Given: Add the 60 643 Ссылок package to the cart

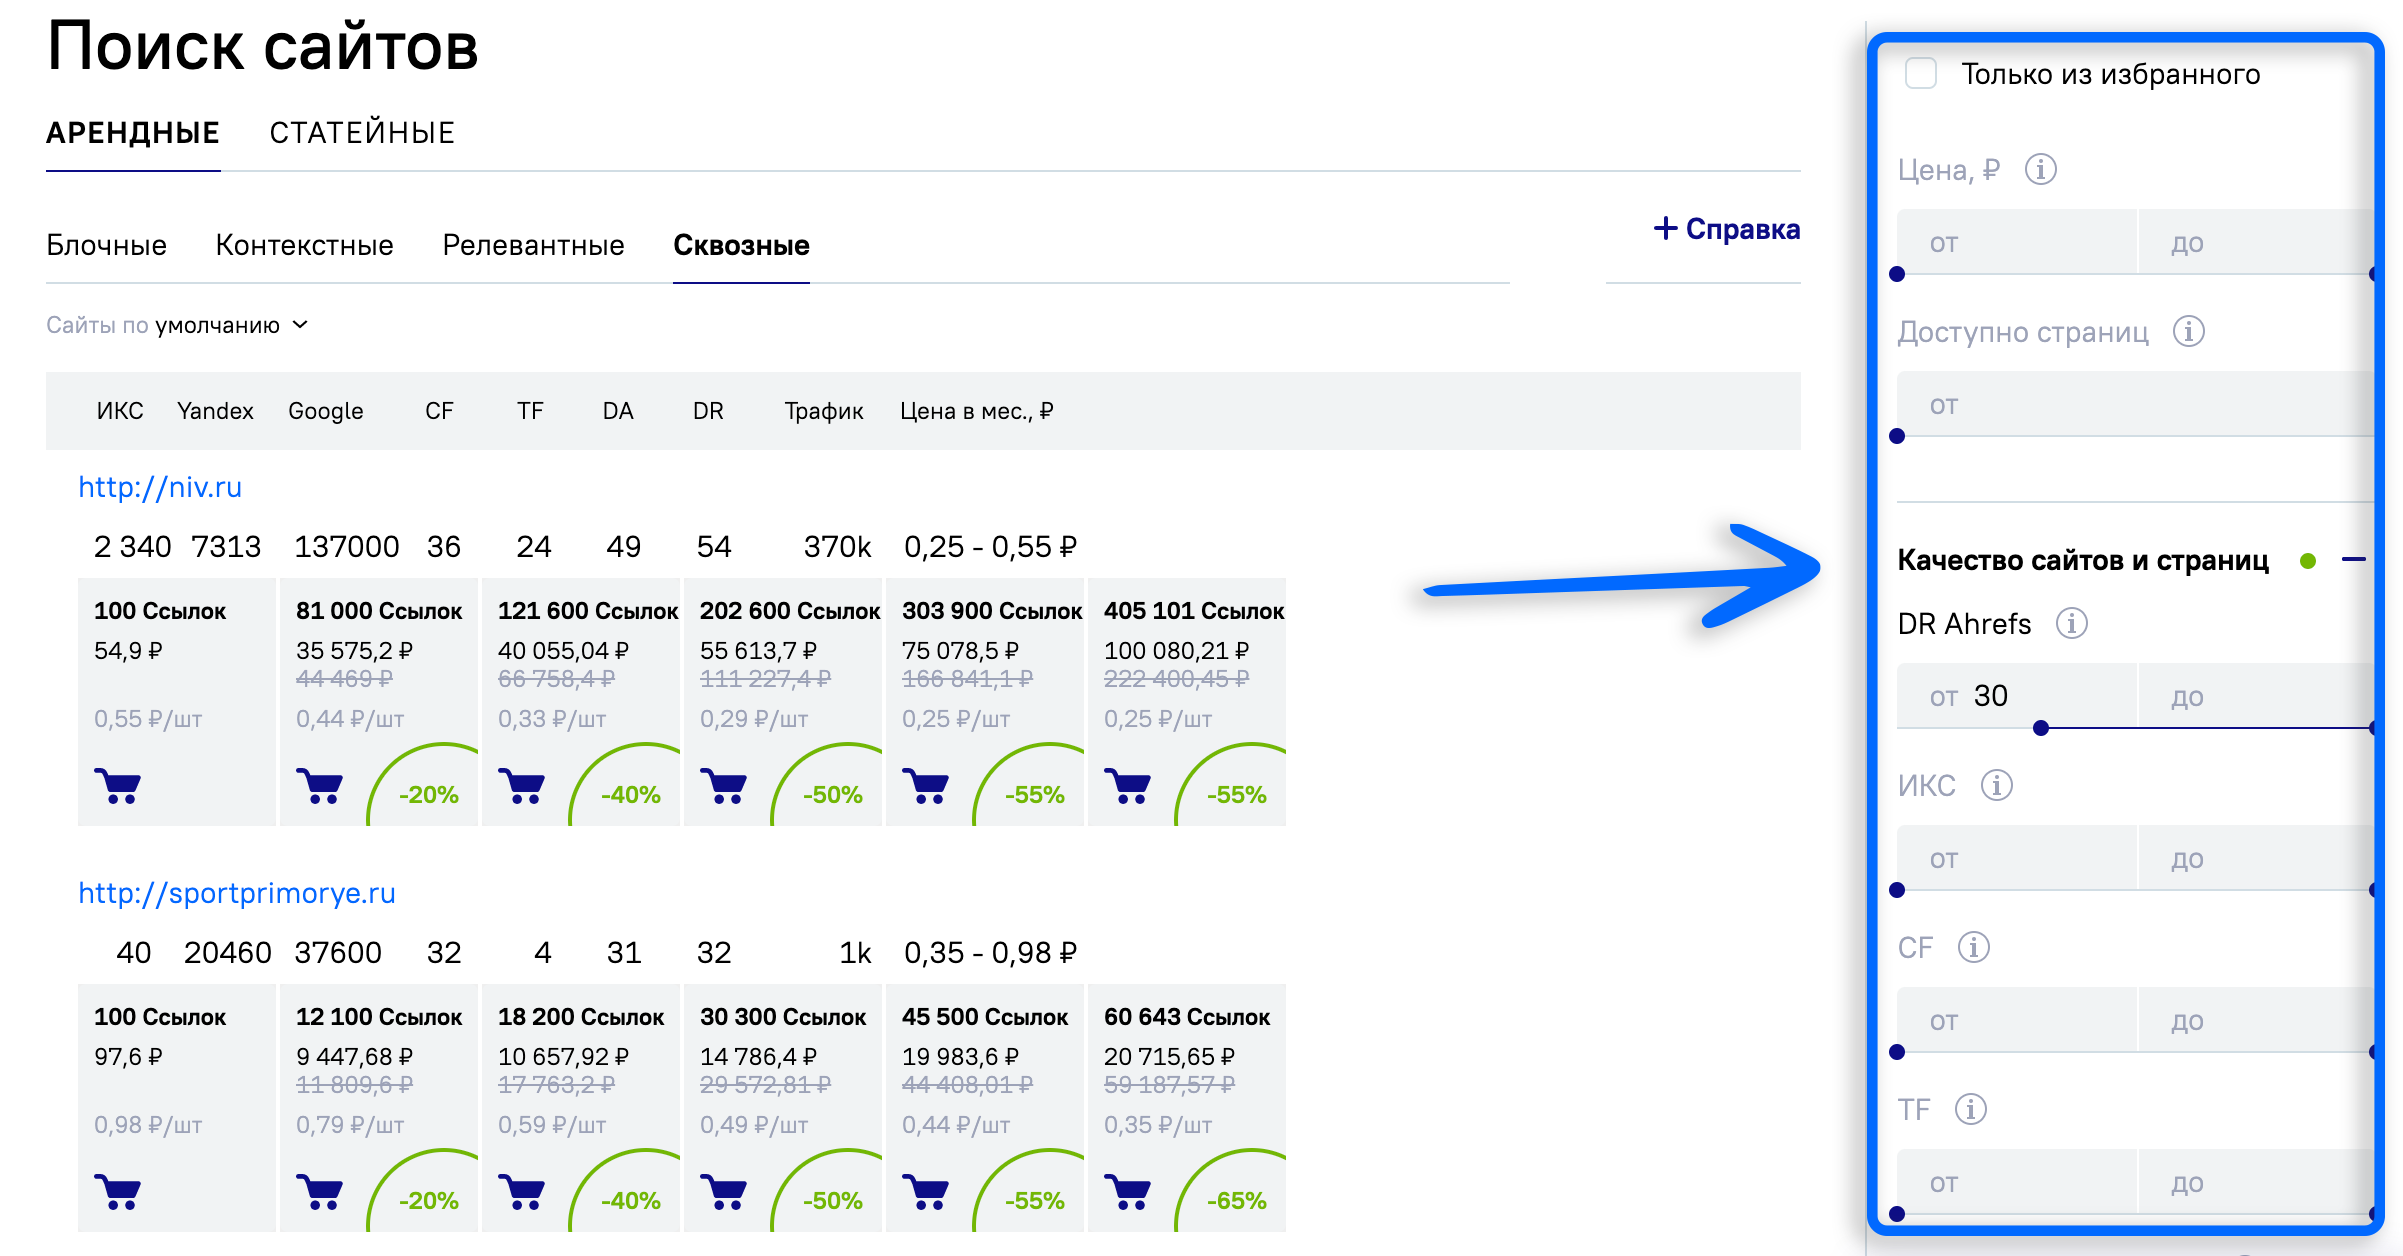Looking at the screenshot, I should 1127,1192.
